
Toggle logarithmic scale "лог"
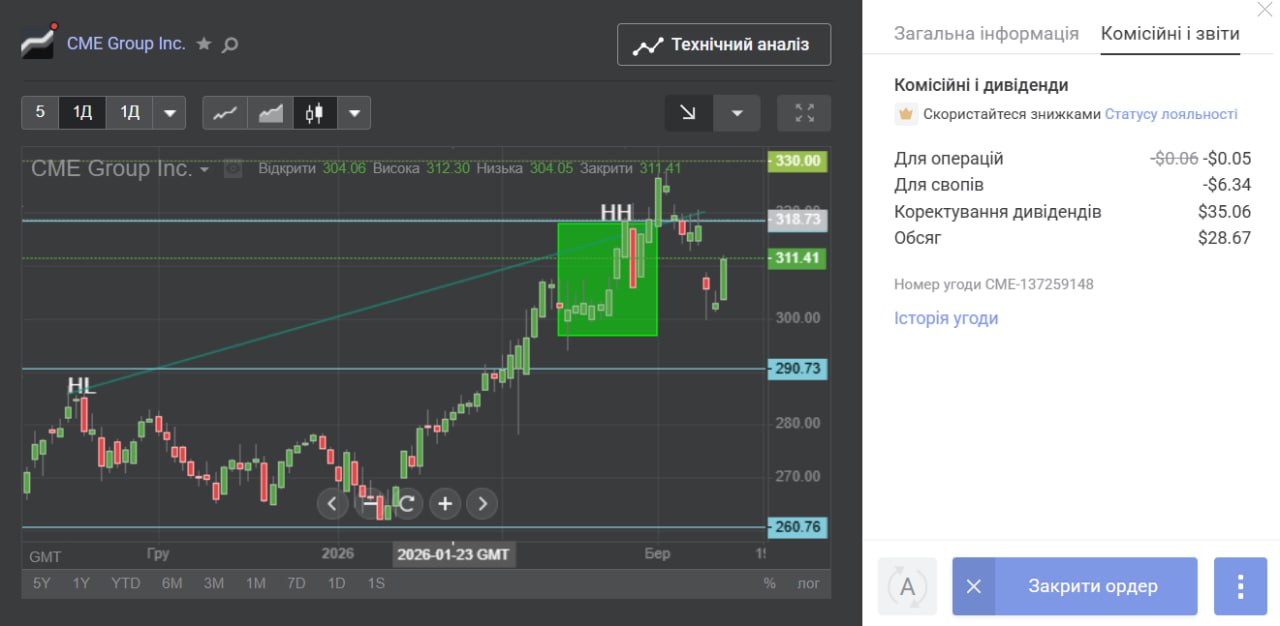[807, 583]
